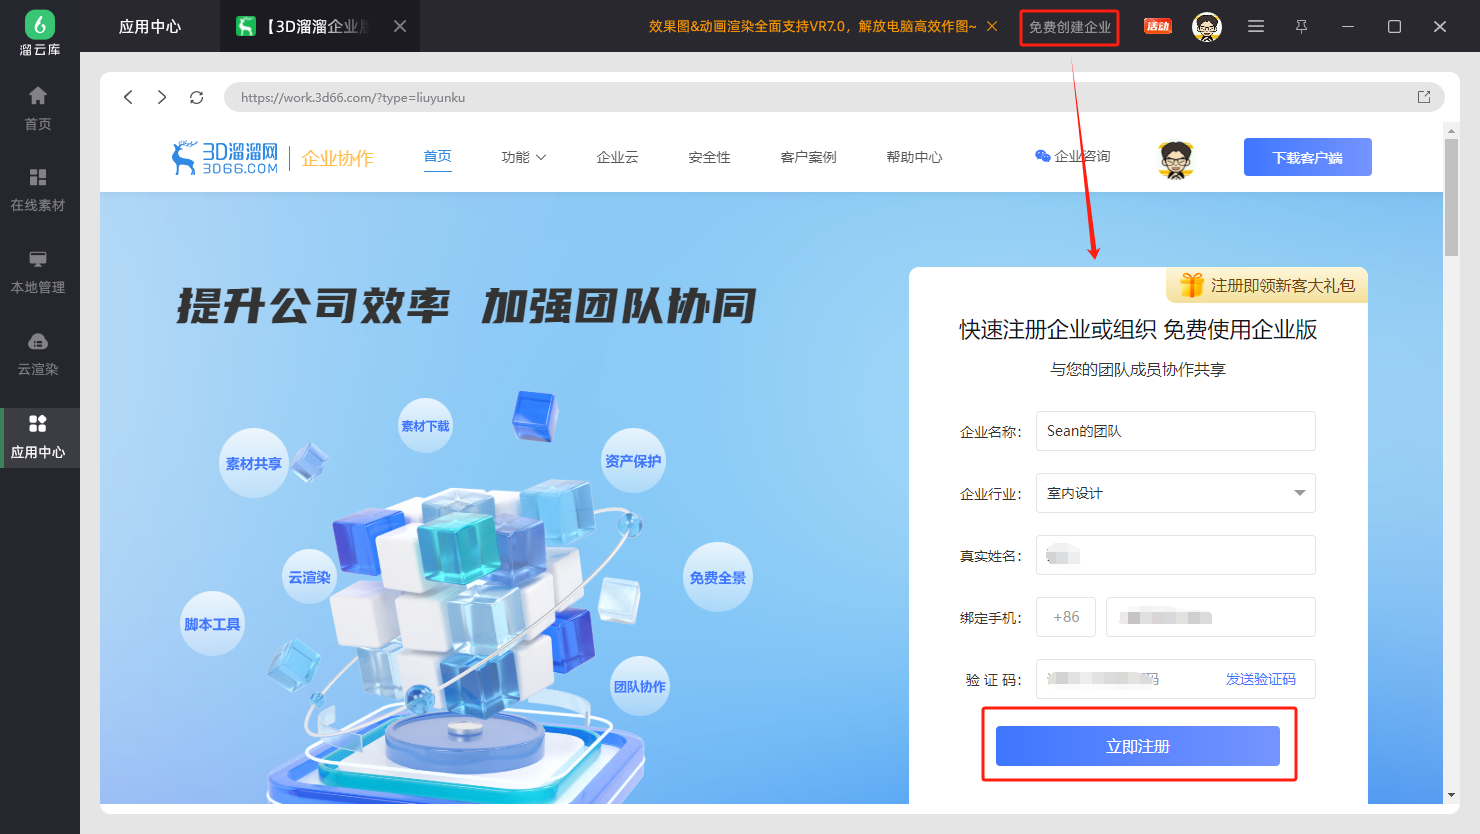Image resolution: width=1480 pixels, height=834 pixels.
Task: Click 免费创建企业 in the title bar
Action: [1070, 27]
